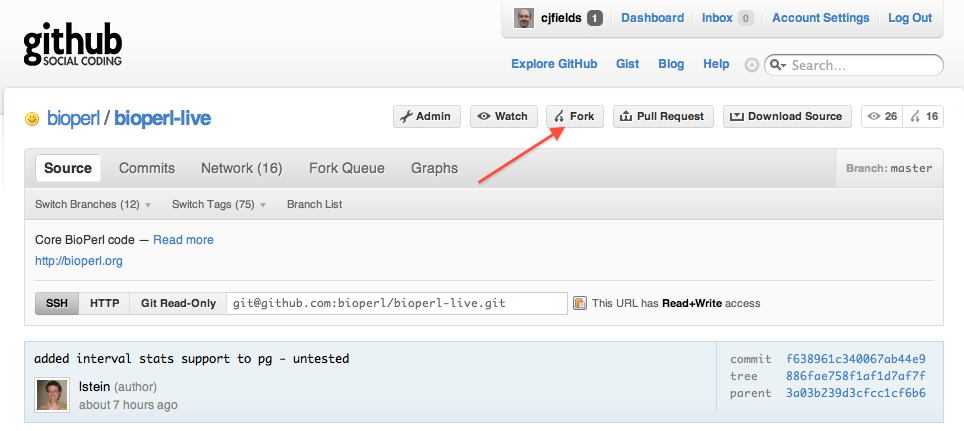Click the clipboard copy URL icon
964x431 pixels.
coord(579,302)
